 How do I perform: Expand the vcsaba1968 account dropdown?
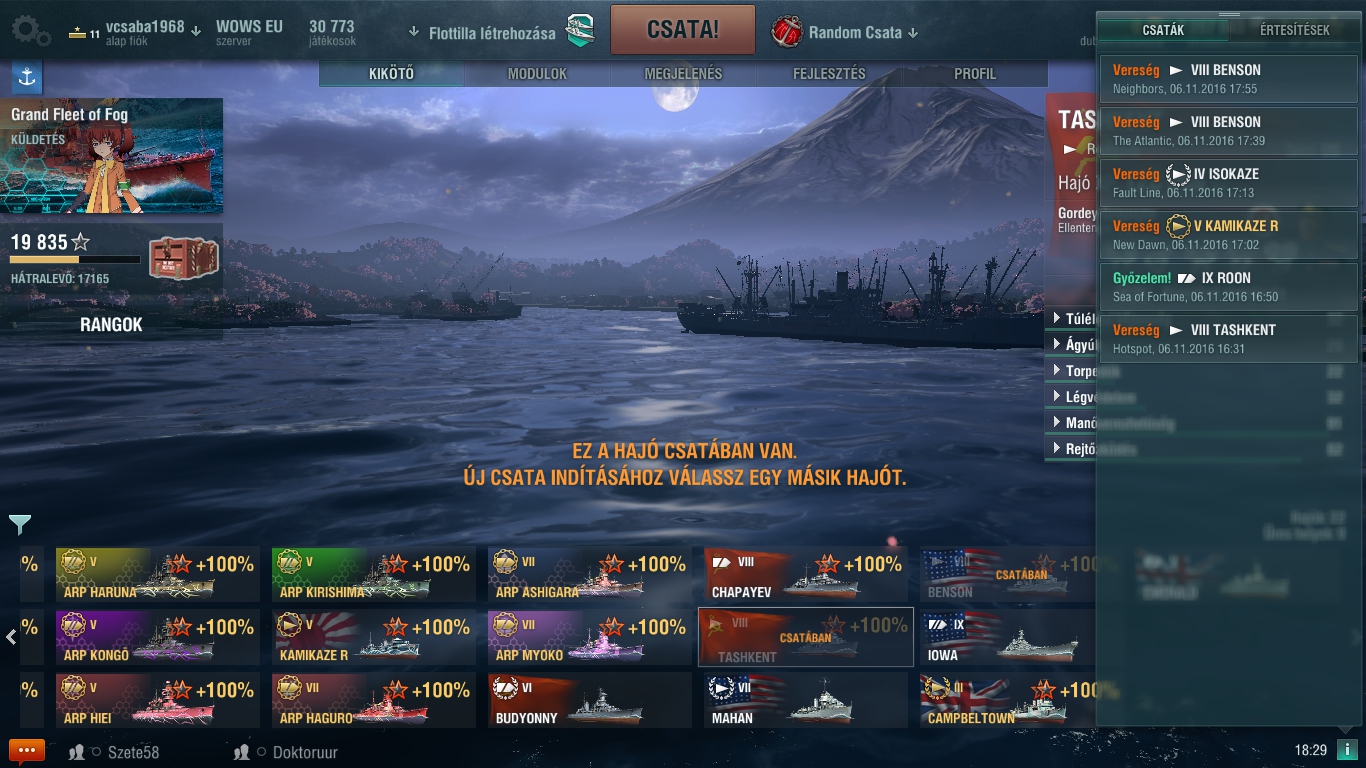[x=196, y=30]
